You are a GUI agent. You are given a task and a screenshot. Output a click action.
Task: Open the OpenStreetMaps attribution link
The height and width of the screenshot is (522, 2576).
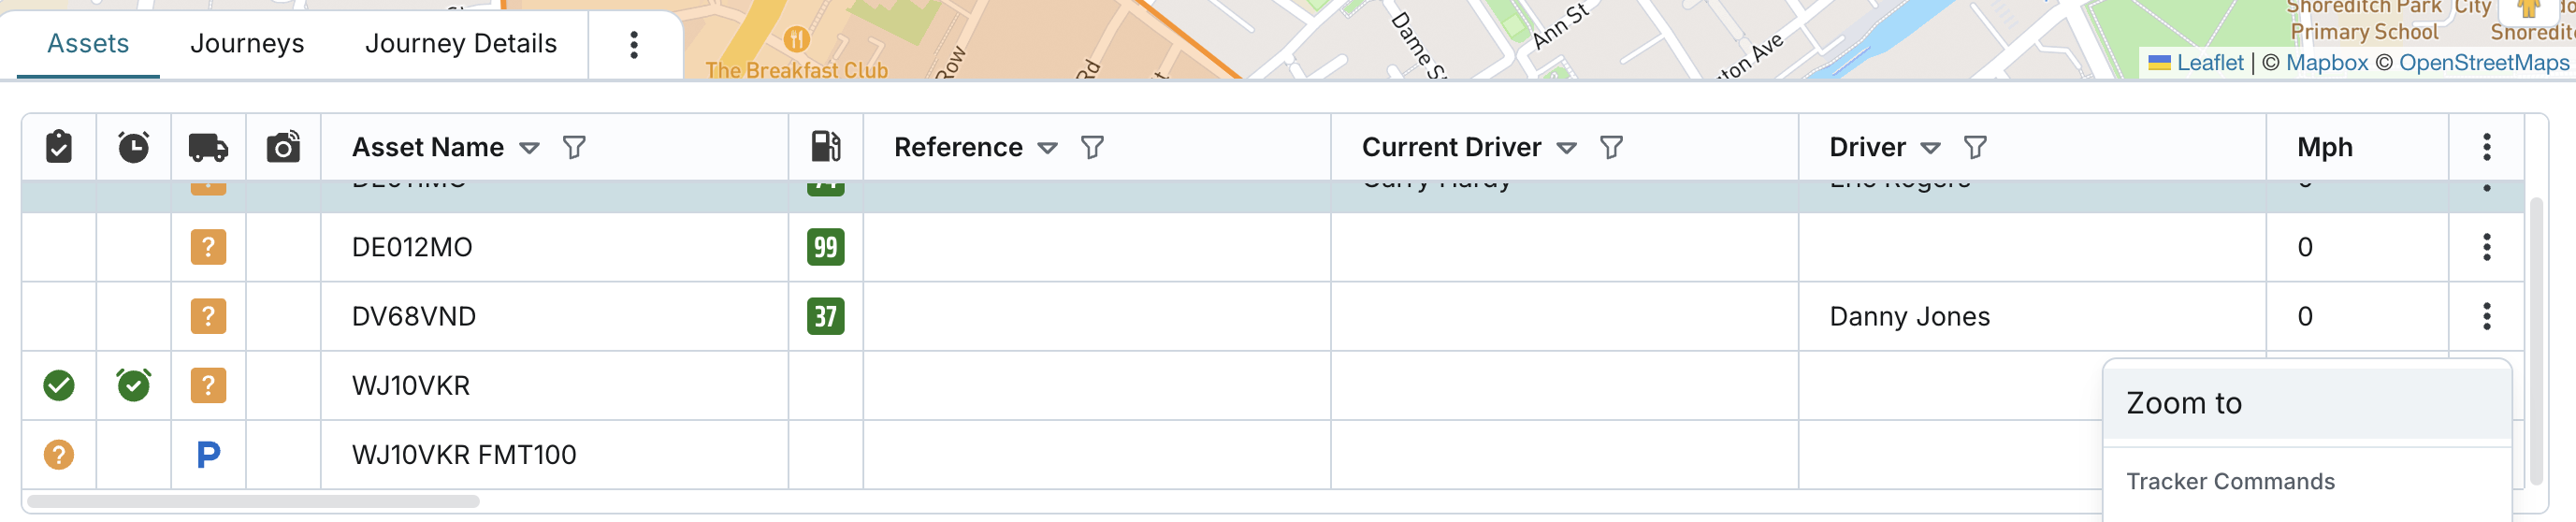pos(2483,63)
